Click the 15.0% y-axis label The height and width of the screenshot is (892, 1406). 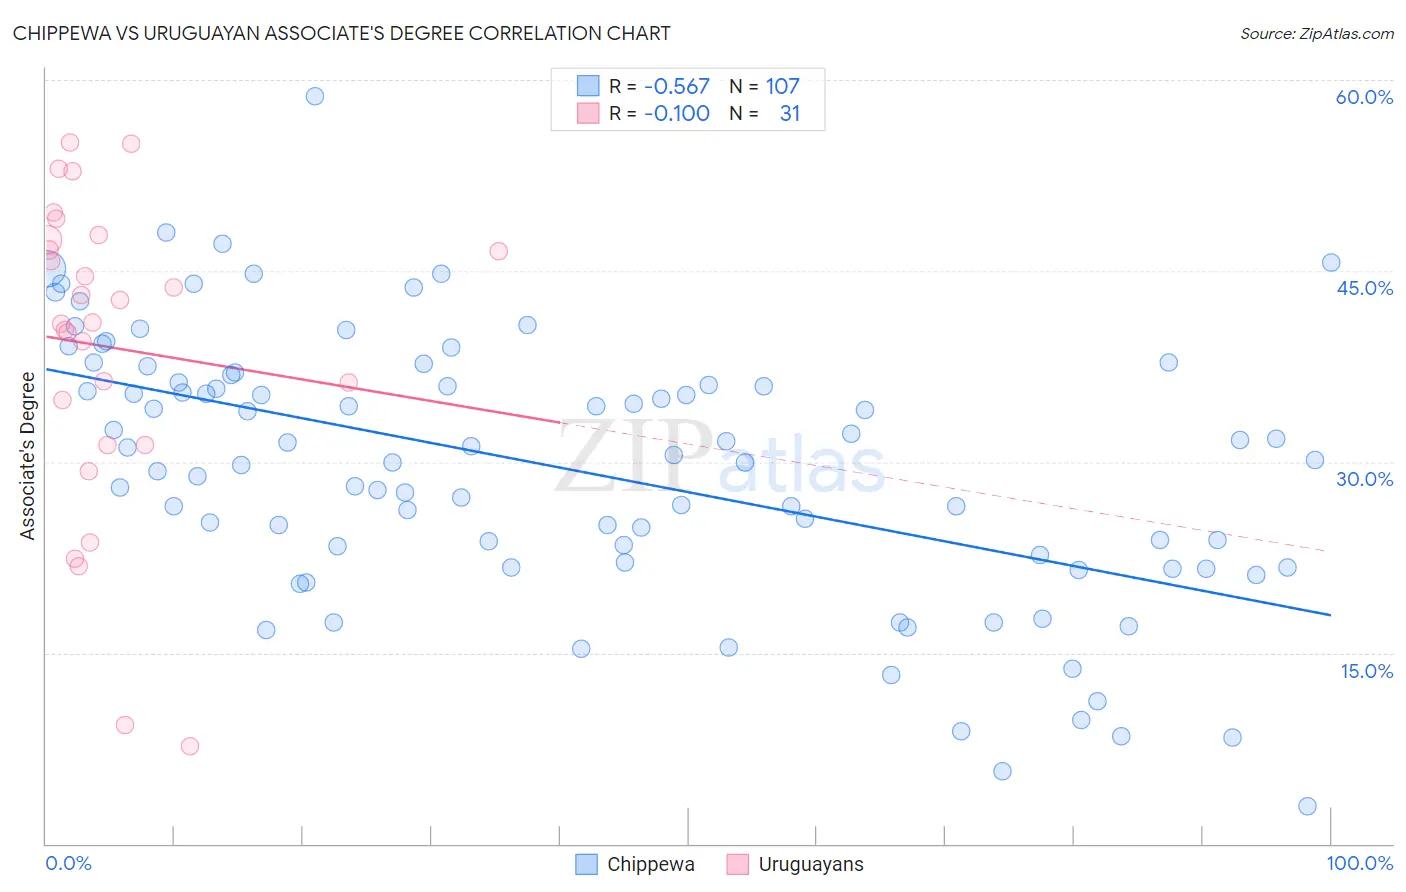tap(1366, 670)
